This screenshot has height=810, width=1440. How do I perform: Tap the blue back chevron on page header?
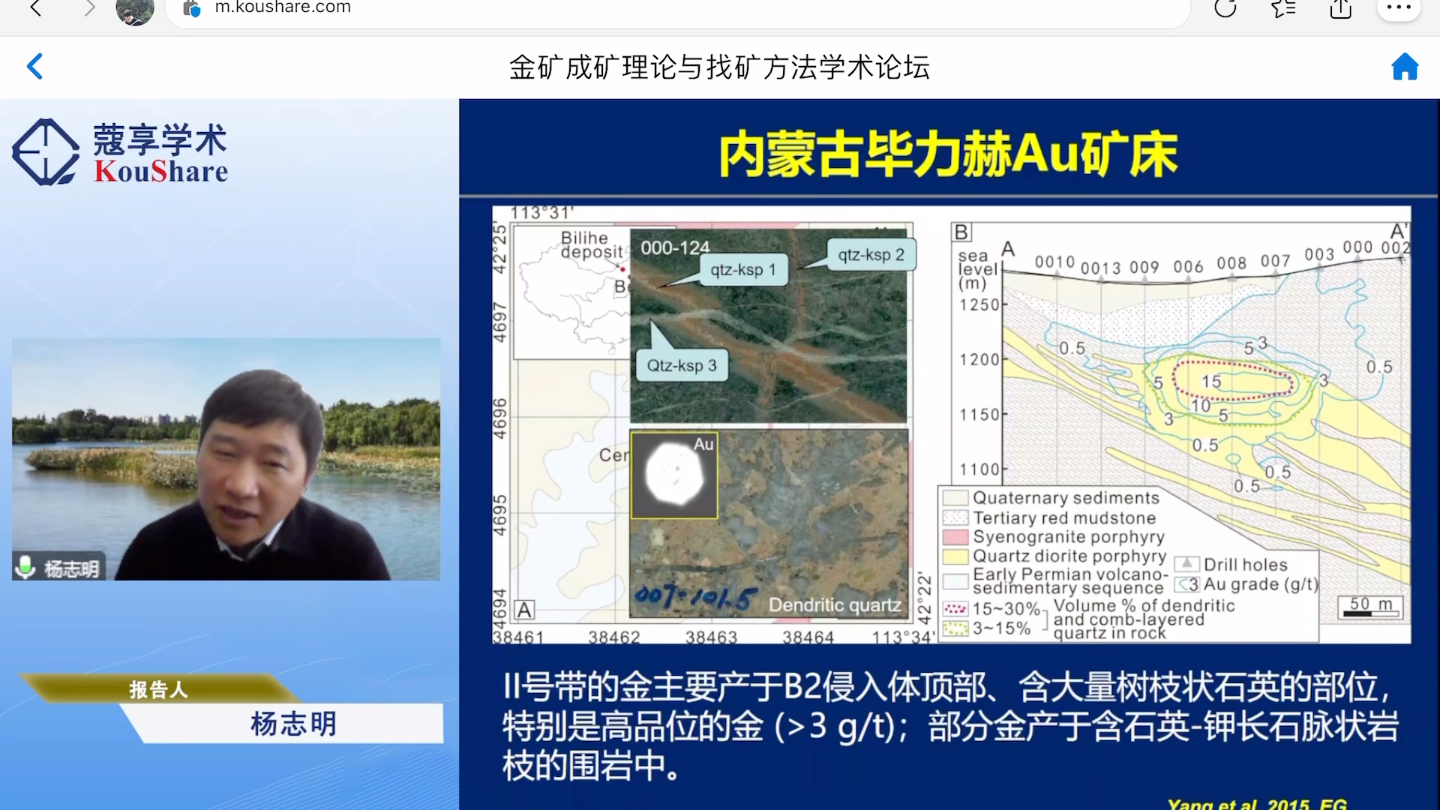(x=35, y=67)
